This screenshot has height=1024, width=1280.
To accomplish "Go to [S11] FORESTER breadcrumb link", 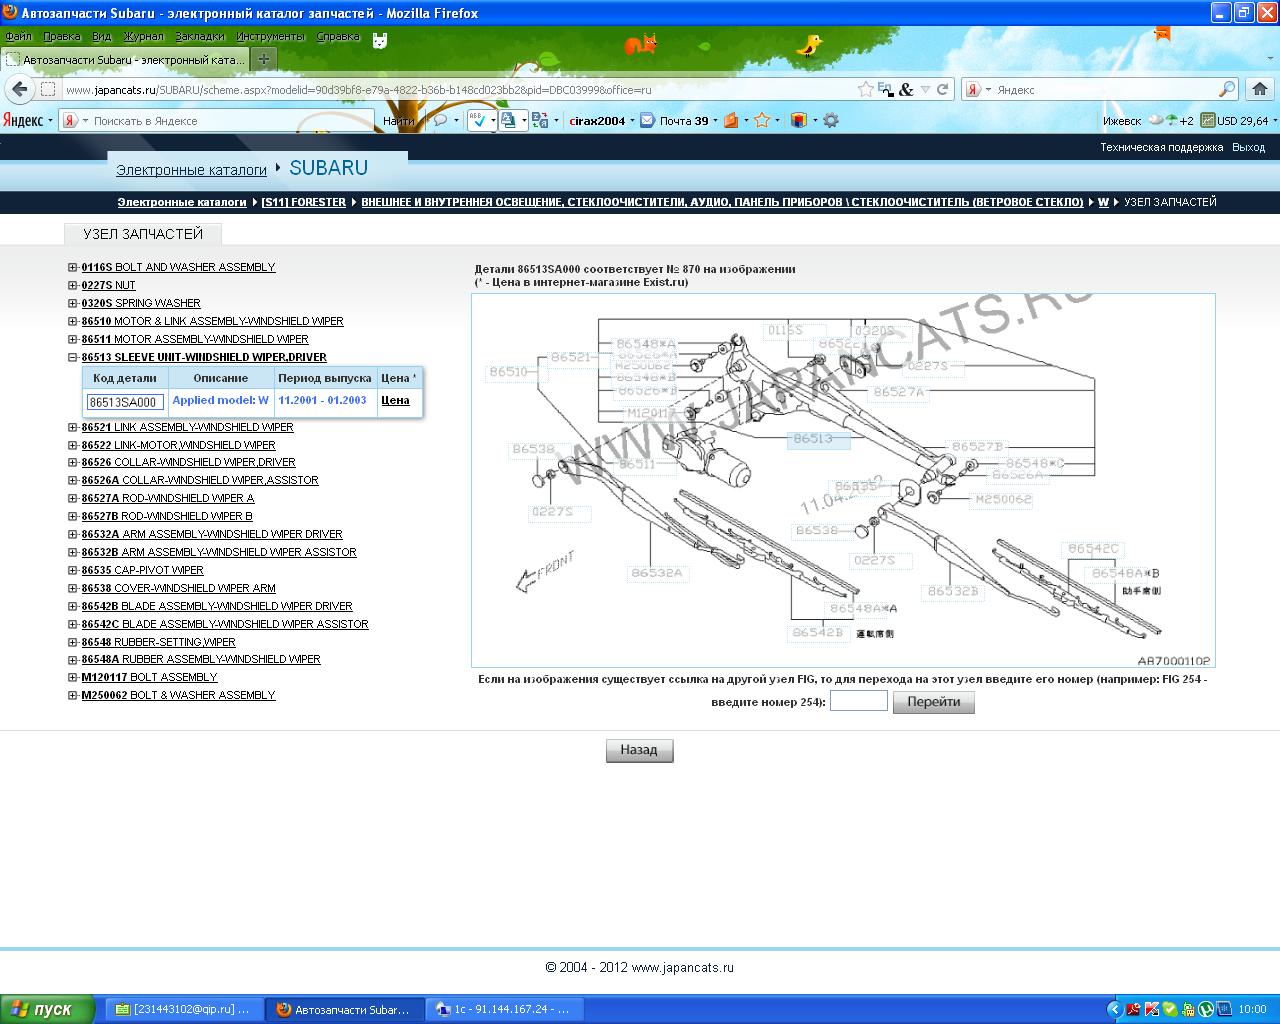I will click(x=303, y=202).
